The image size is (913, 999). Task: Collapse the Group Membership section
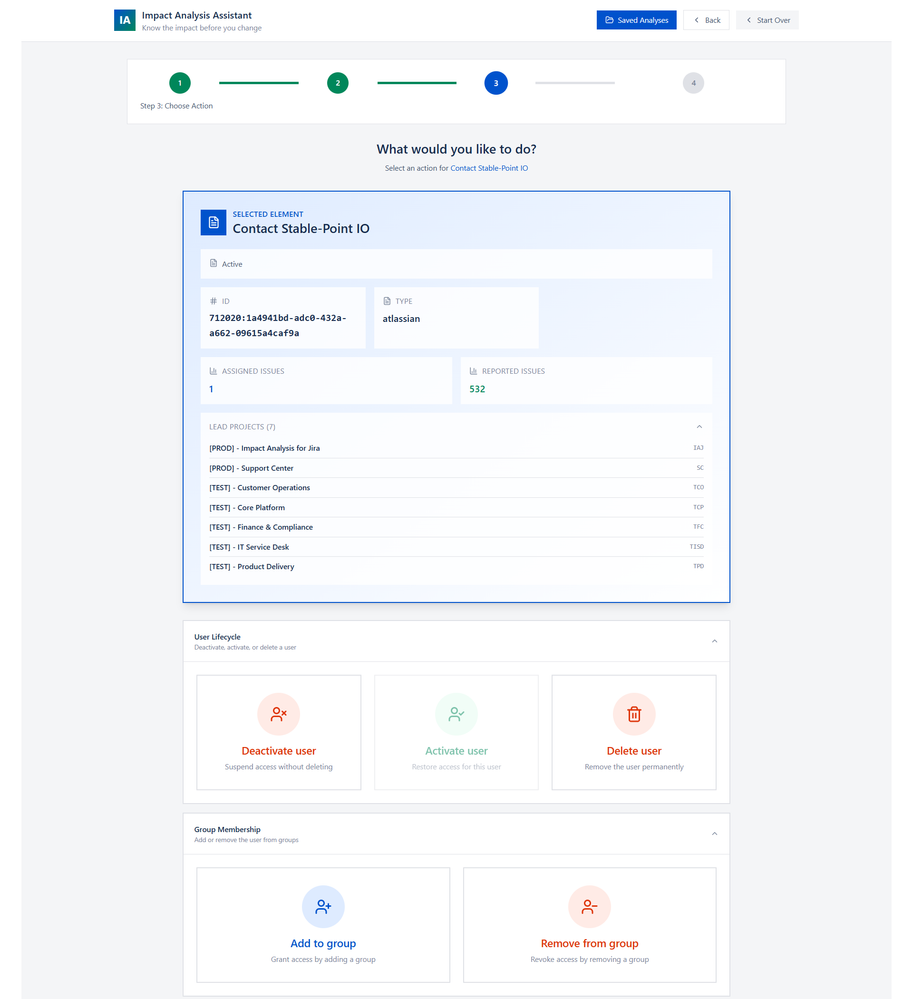714,832
